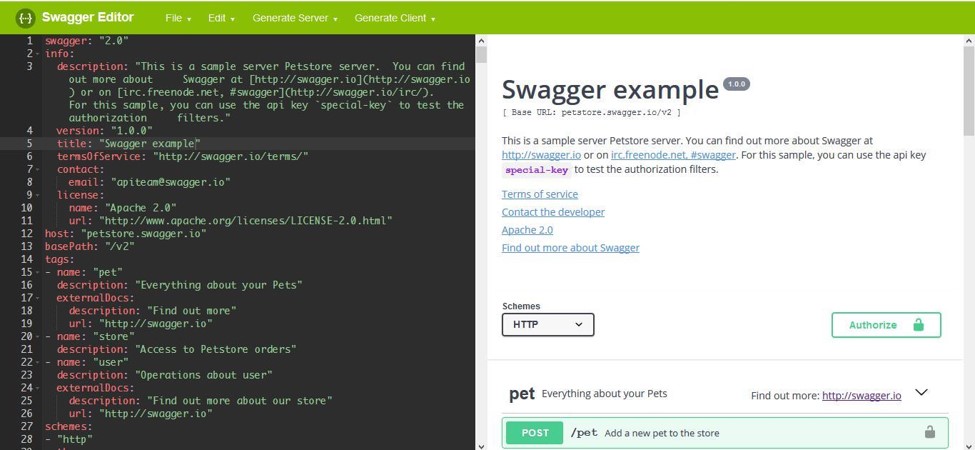Image resolution: width=975 pixels, height=450 pixels.
Task: Click Find out more about Swagger link
Action: [570, 248]
